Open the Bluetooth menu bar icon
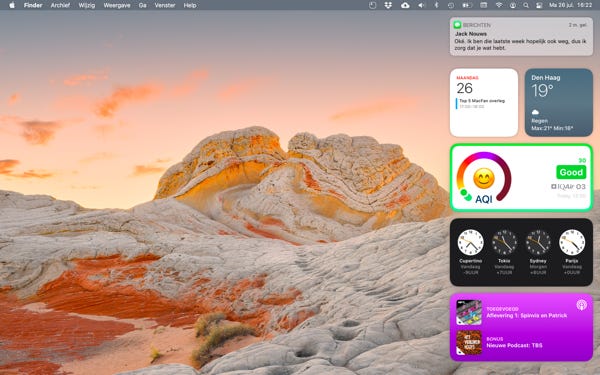Viewport: 600px width, 375px height. coord(436,5)
